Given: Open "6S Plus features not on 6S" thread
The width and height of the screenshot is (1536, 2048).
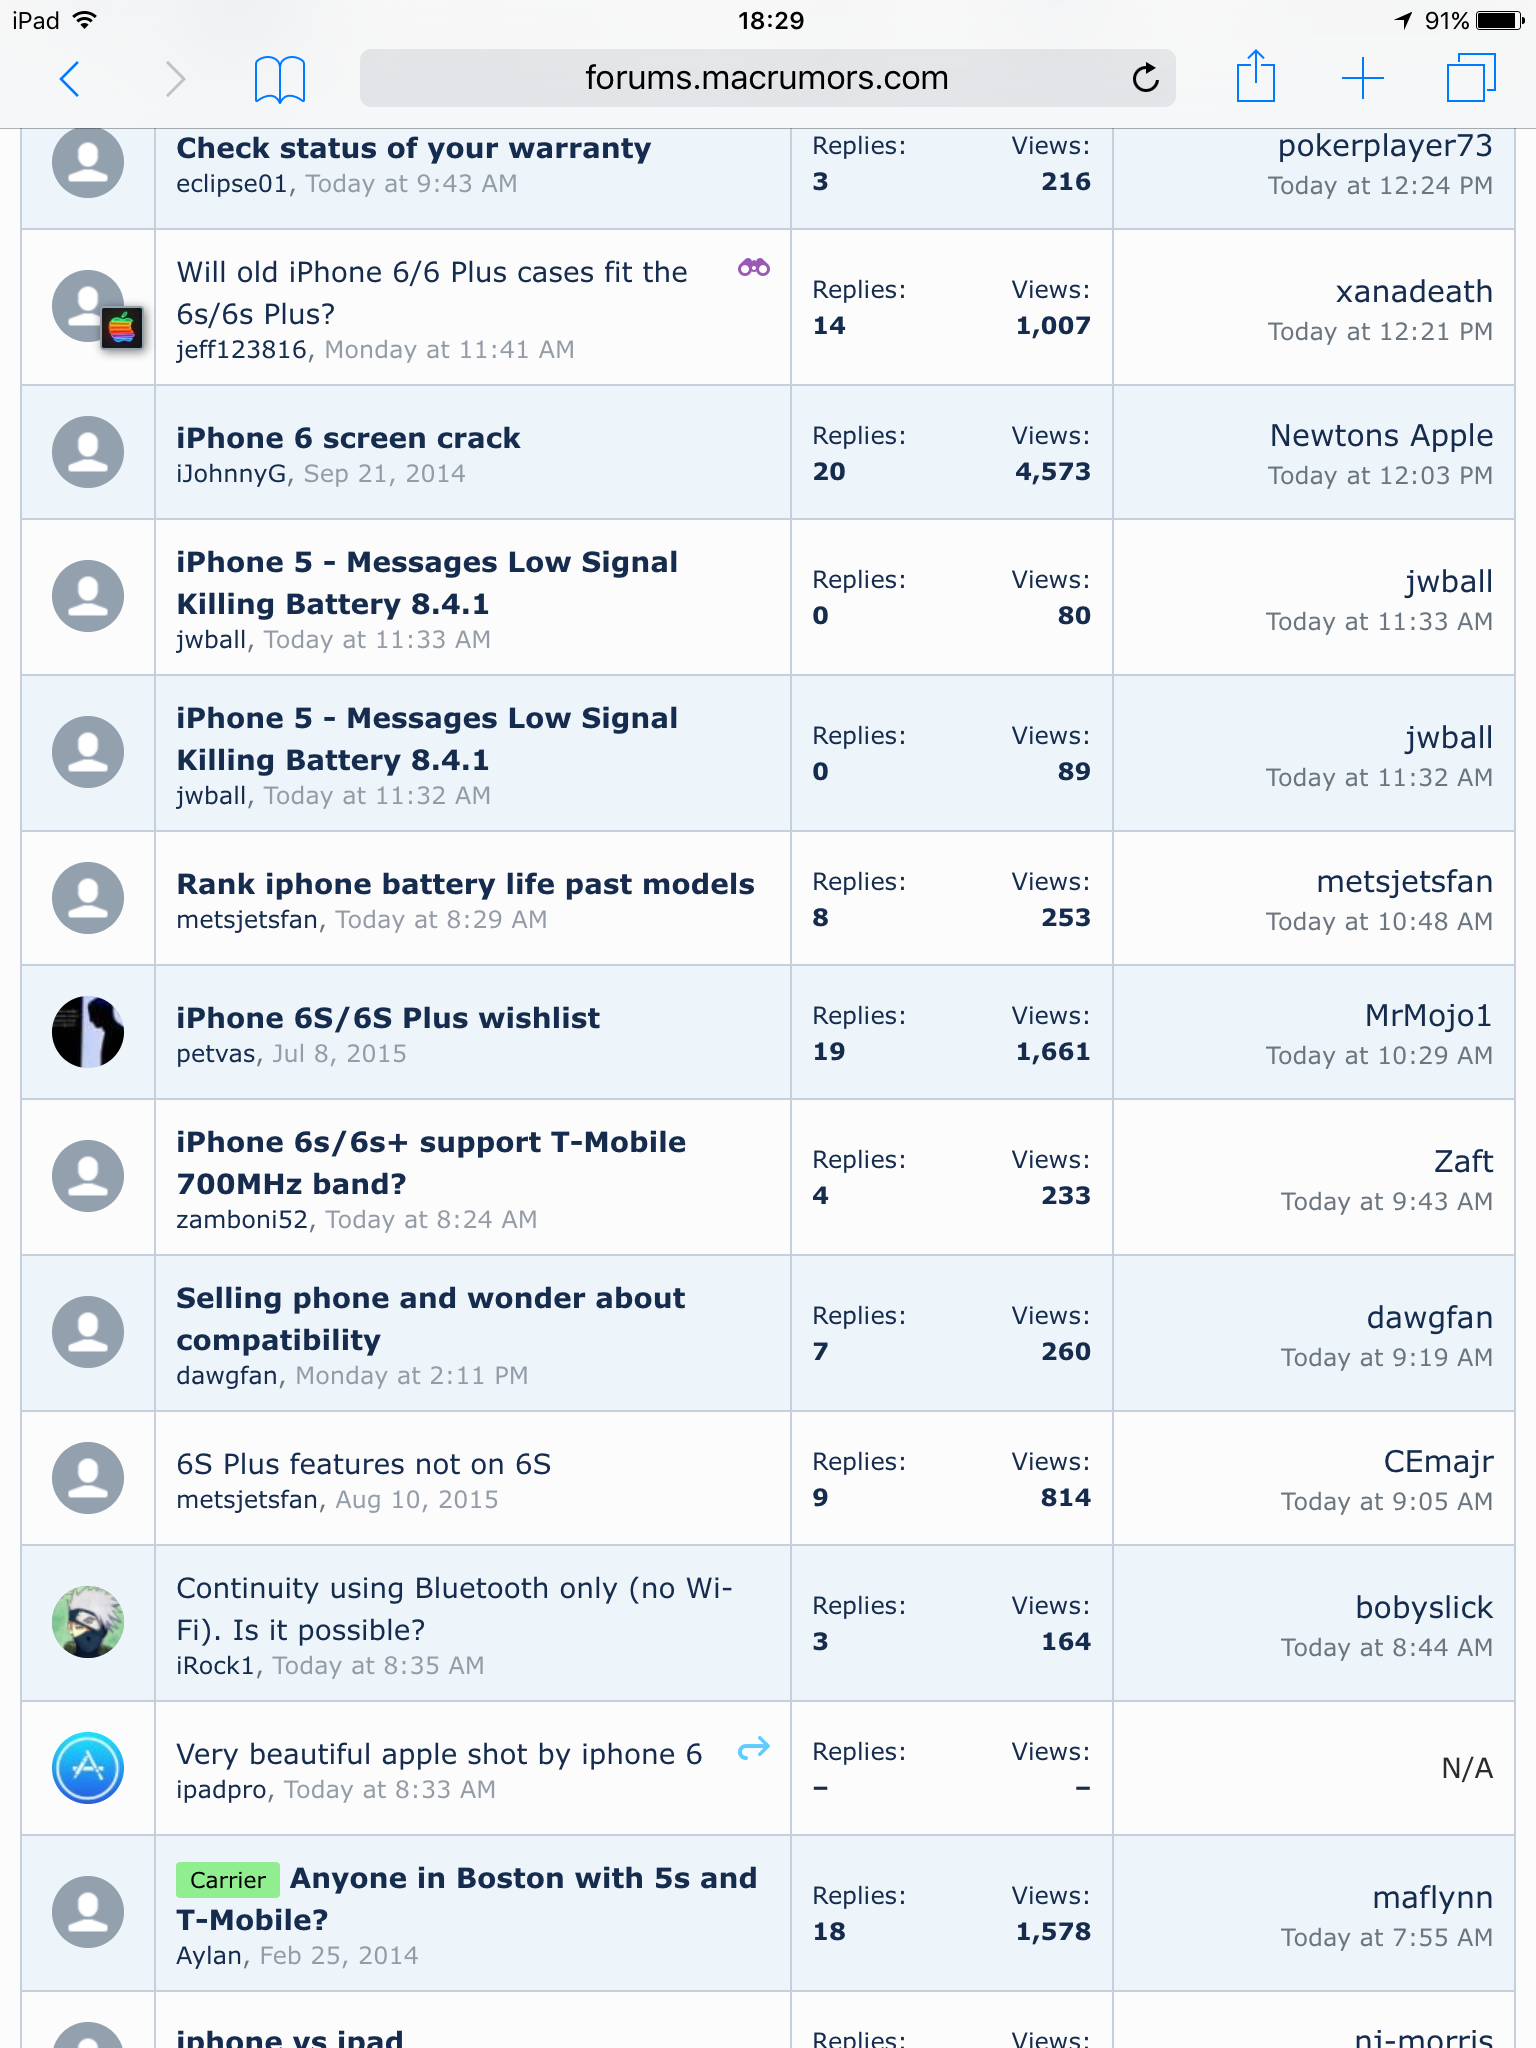Looking at the screenshot, I should (364, 1464).
